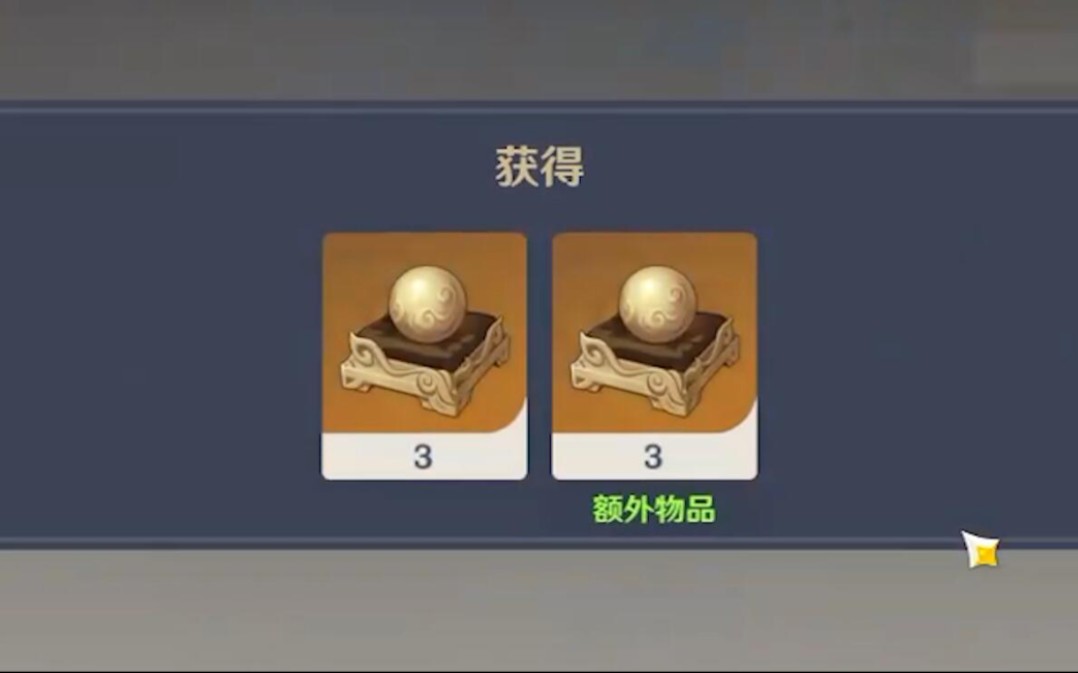Viewport: 1078px width, 673px height.
Task: Click the golden star-shaped cursor icon
Action: pyautogui.click(x=981, y=549)
